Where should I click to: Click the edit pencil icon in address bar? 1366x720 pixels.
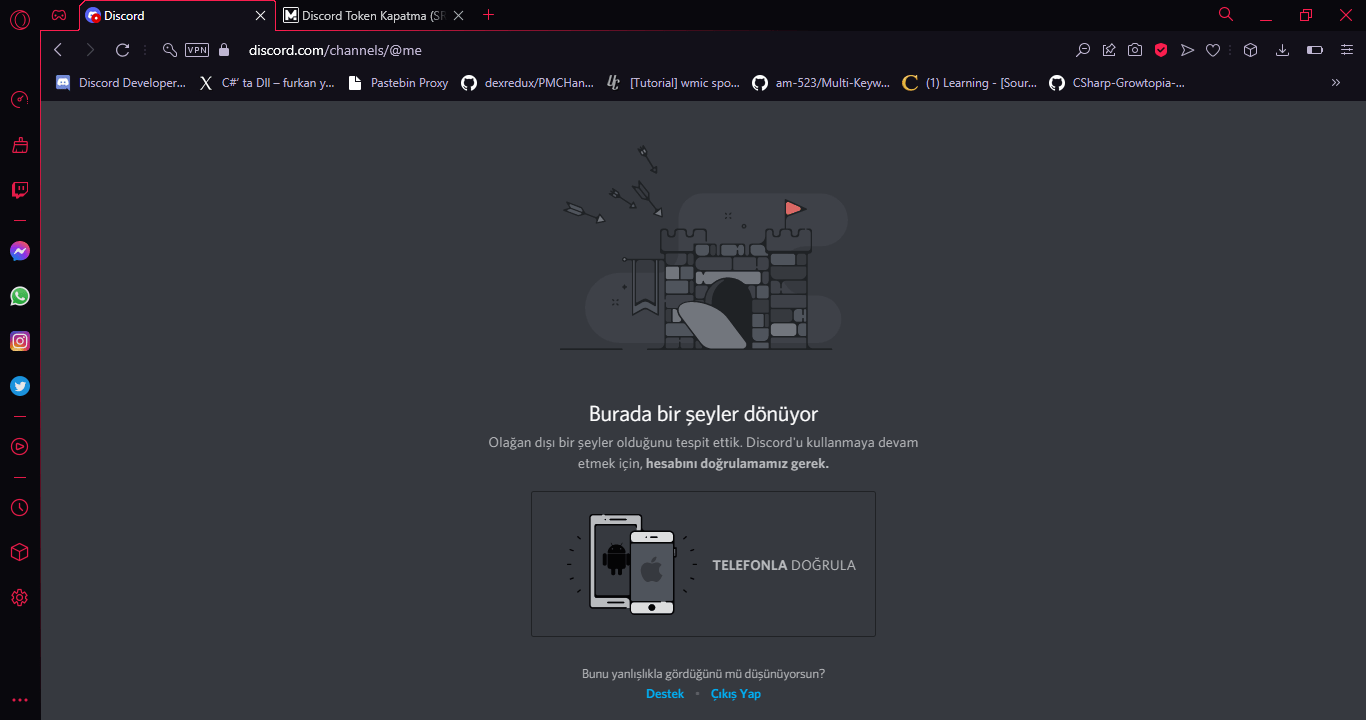click(x=1109, y=50)
